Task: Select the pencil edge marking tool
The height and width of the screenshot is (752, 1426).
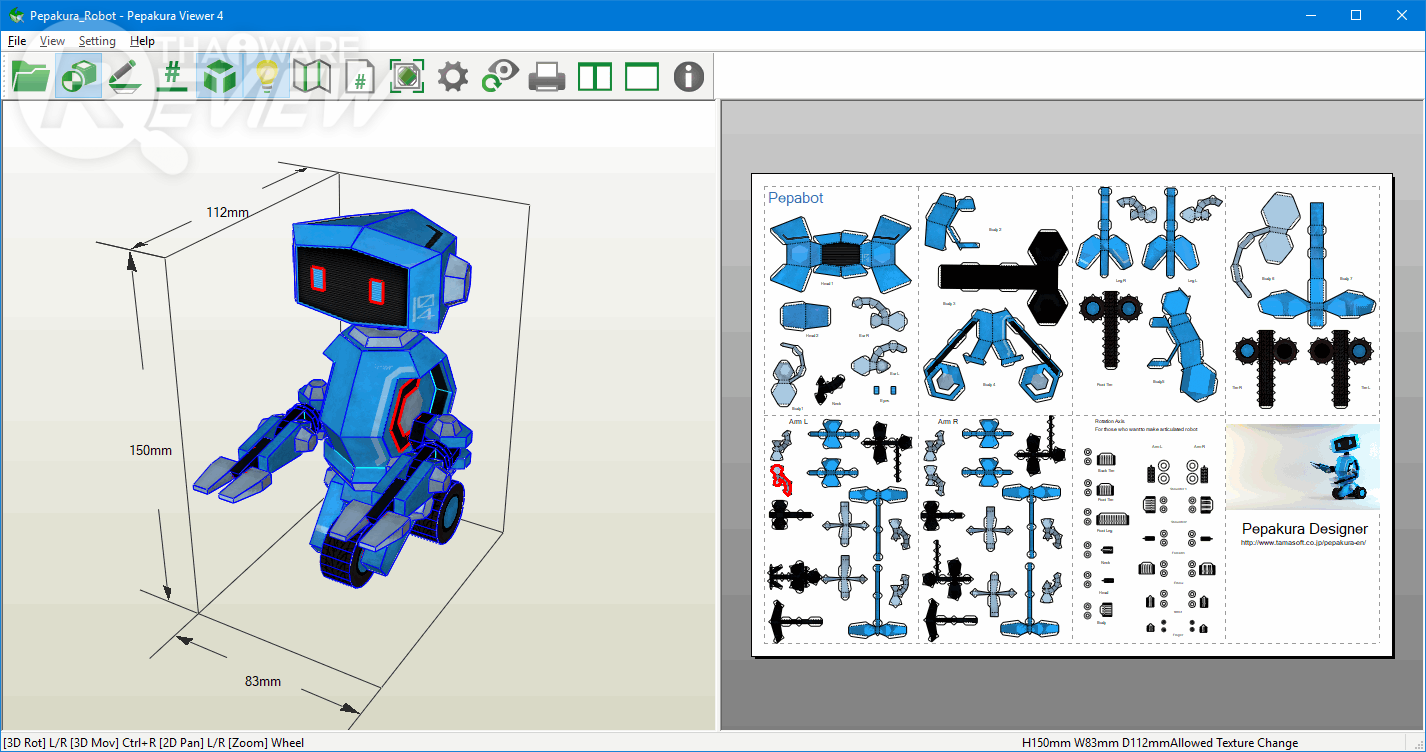Action: tap(124, 76)
